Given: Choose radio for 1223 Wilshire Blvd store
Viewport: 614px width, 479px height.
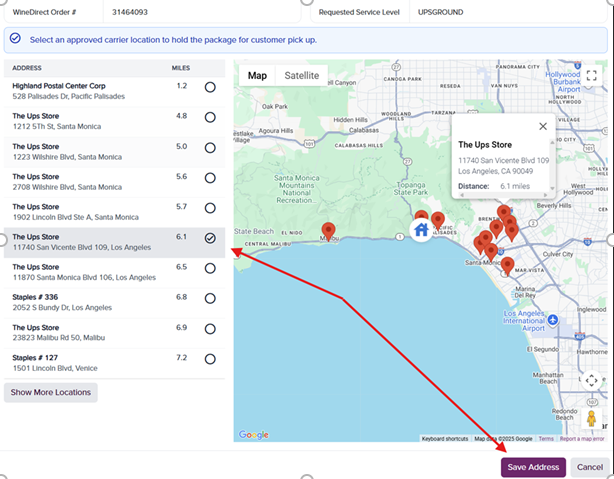Looking at the screenshot, I should click(x=210, y=148).
